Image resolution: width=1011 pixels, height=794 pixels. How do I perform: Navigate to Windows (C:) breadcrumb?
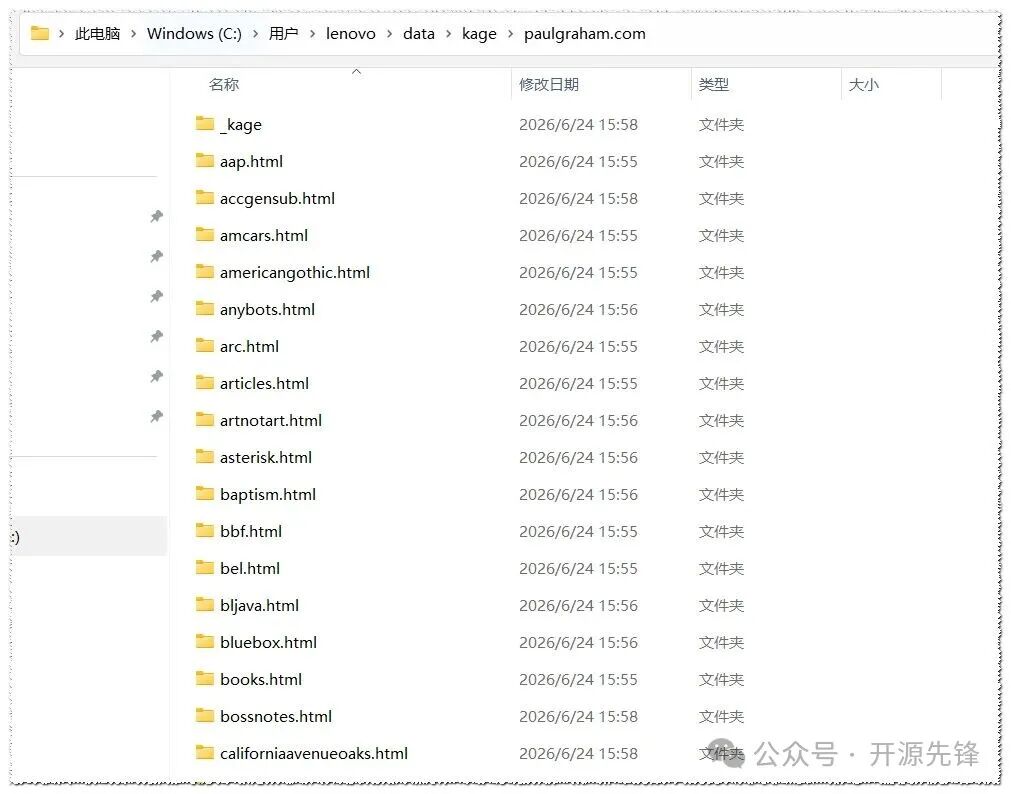[x=194, y=34]
